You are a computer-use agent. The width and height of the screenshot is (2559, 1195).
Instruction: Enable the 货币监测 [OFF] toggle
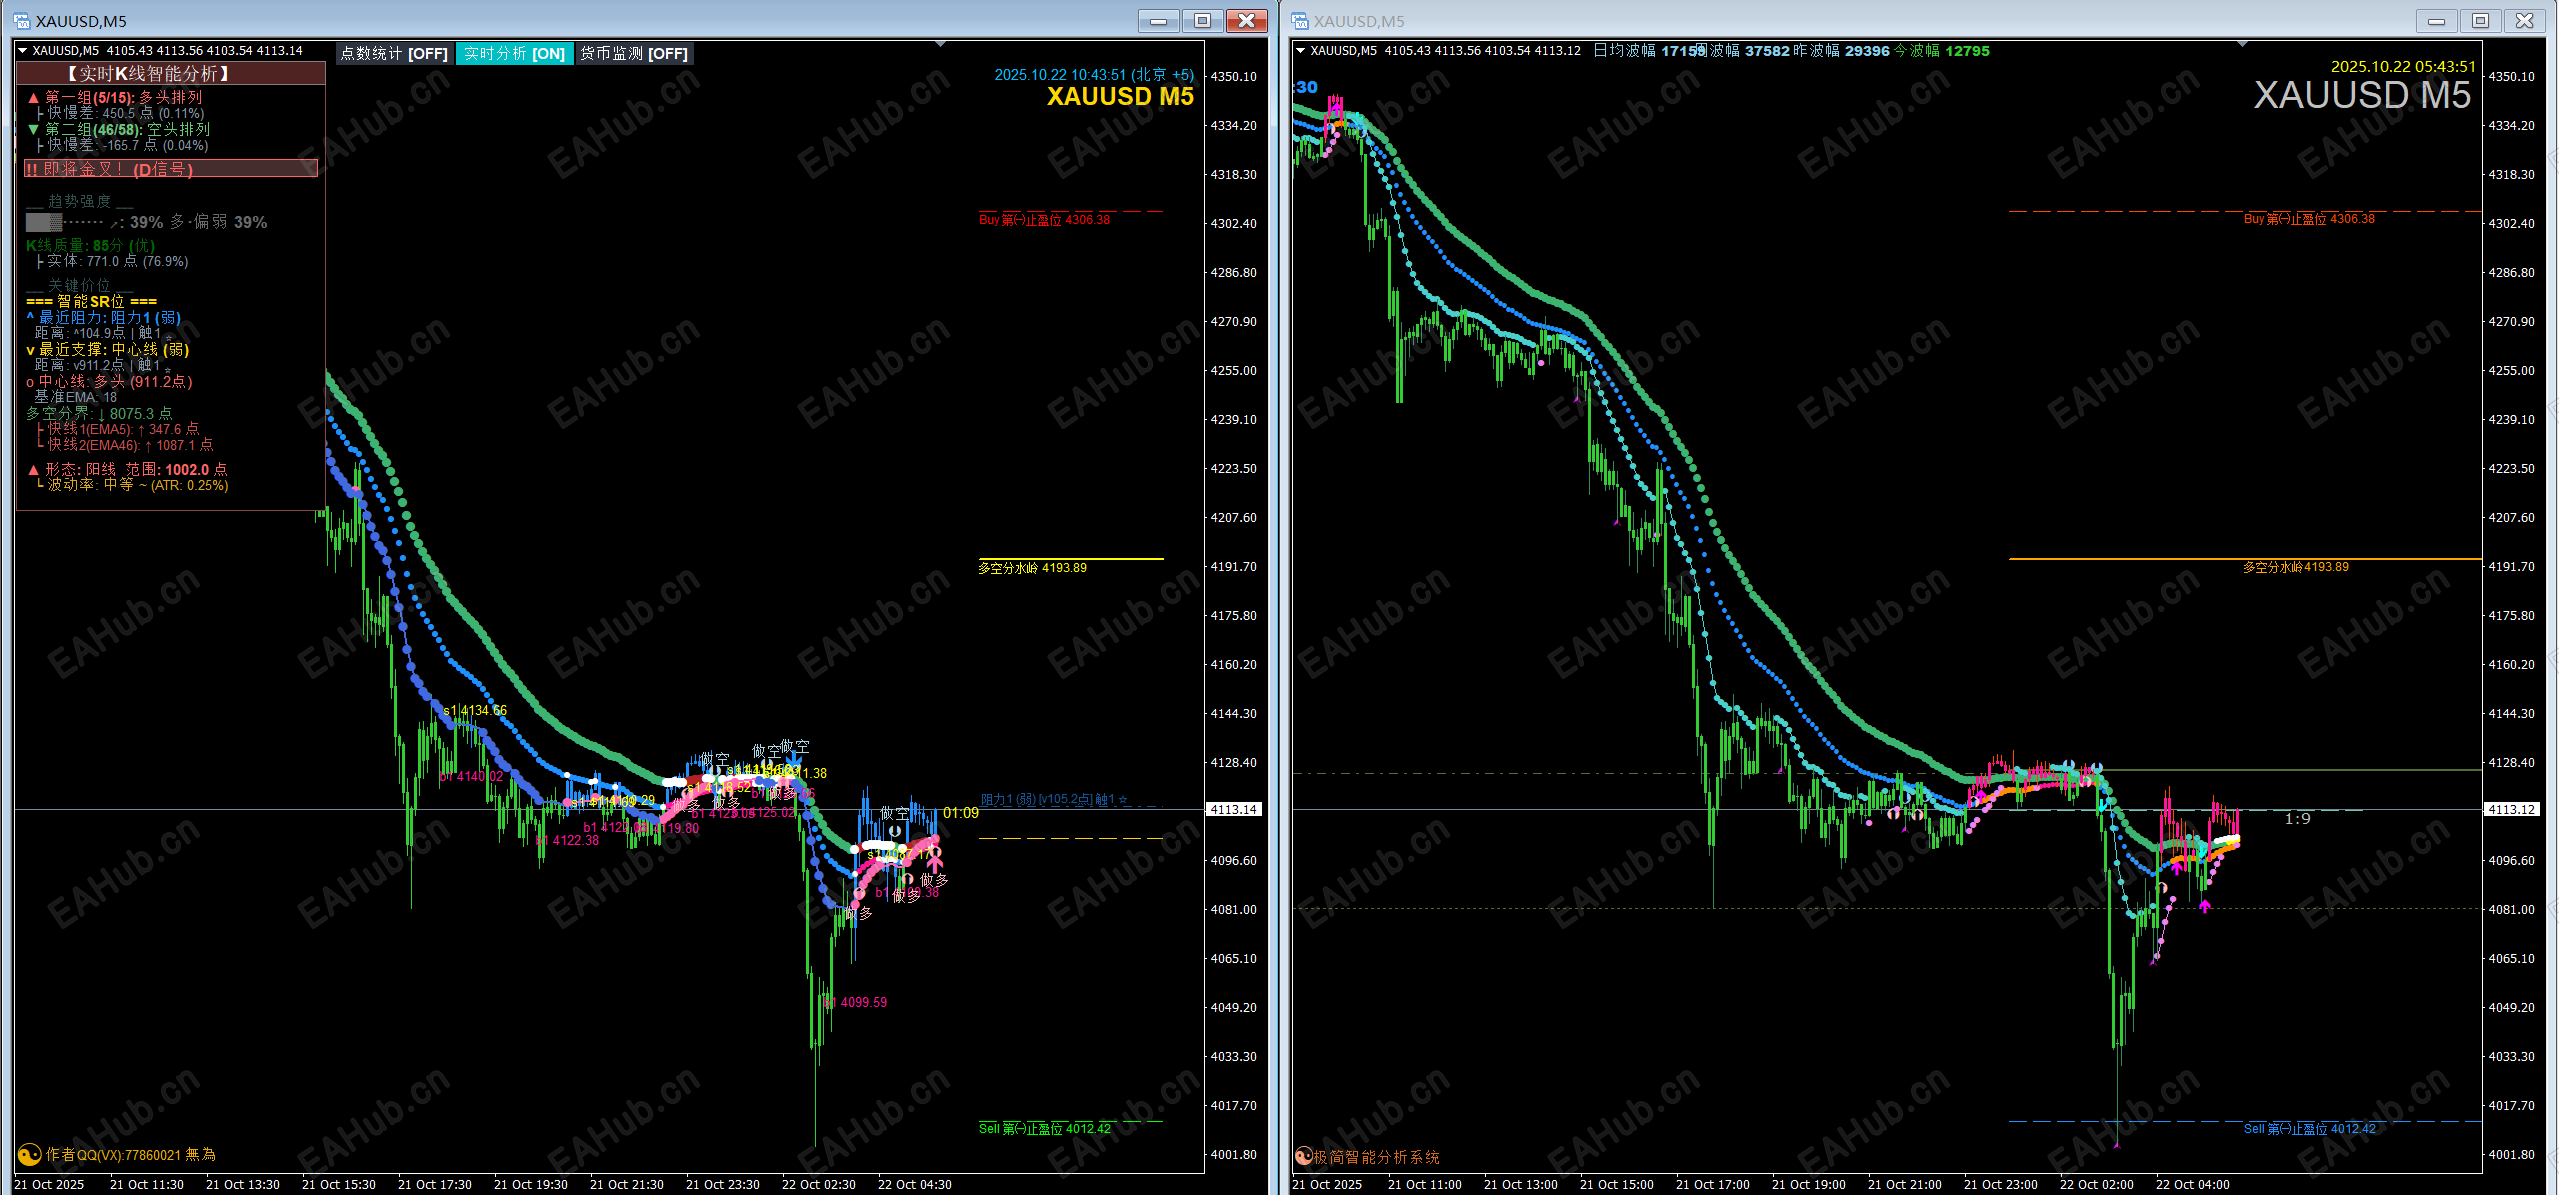(634, 54)
